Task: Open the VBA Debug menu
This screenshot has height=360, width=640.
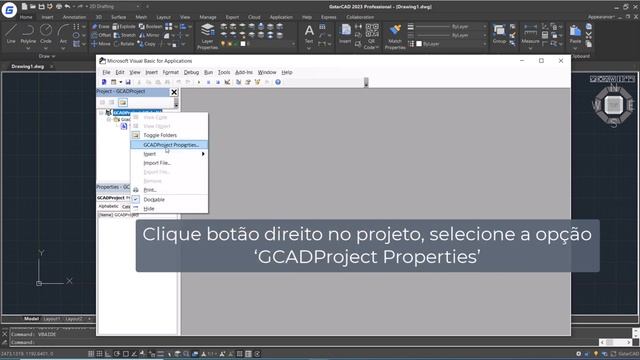Action: pyautogui.click(x=191, y=72)
